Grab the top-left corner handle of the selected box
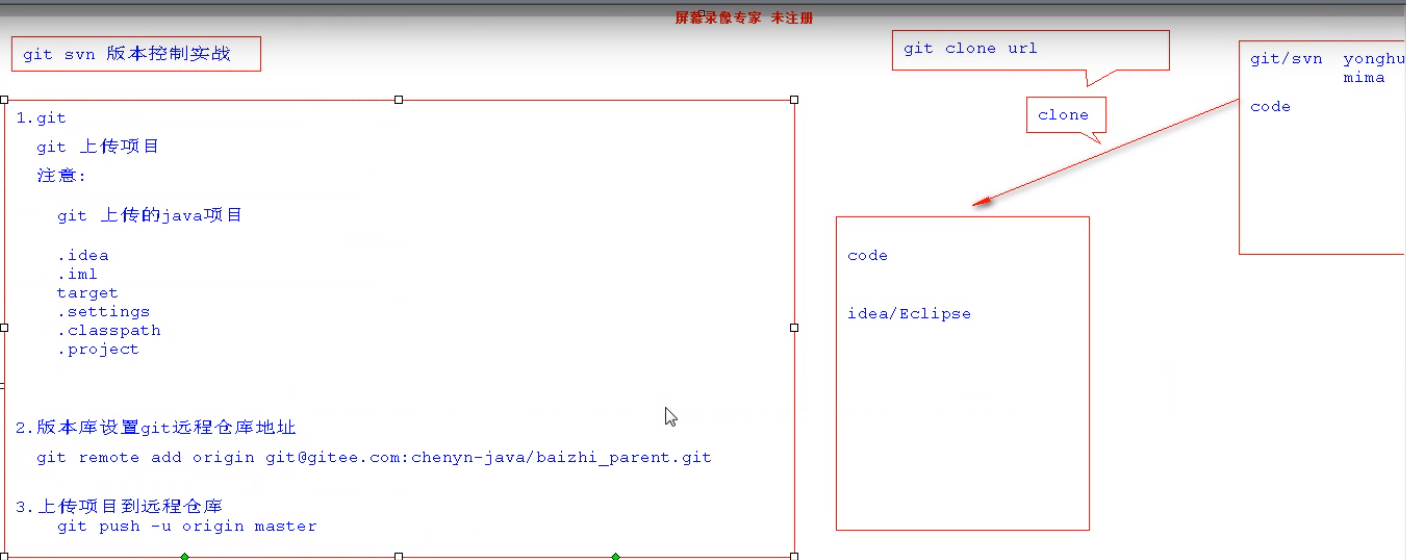This screenshot has height=560, width=1406. tap(5, 100)
